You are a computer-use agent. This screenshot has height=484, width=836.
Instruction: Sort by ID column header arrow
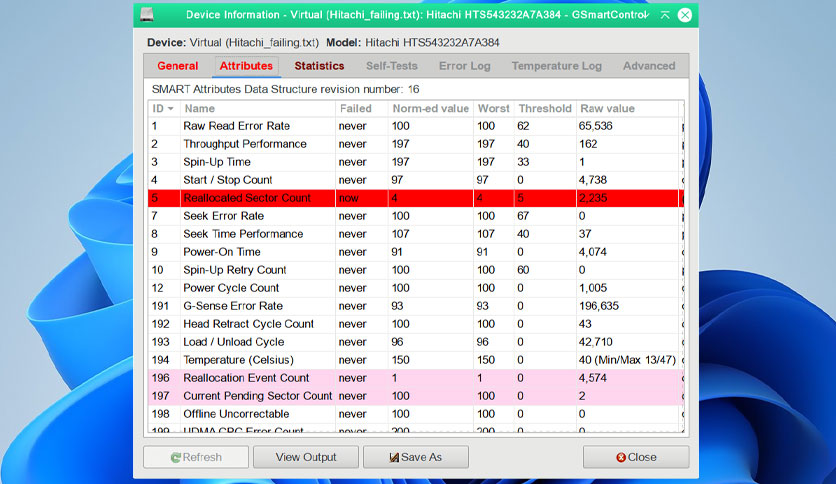pyautogui.click(x=171, y=109)
